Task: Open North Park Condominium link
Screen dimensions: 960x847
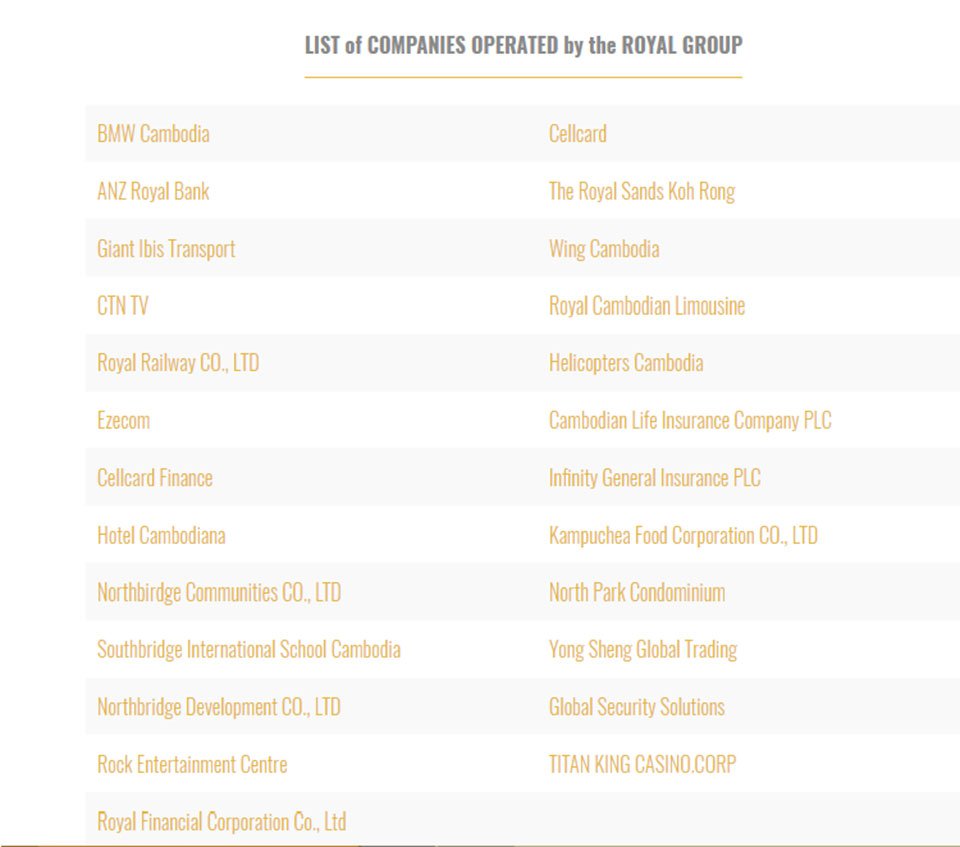Action: [x=637, y=592]
